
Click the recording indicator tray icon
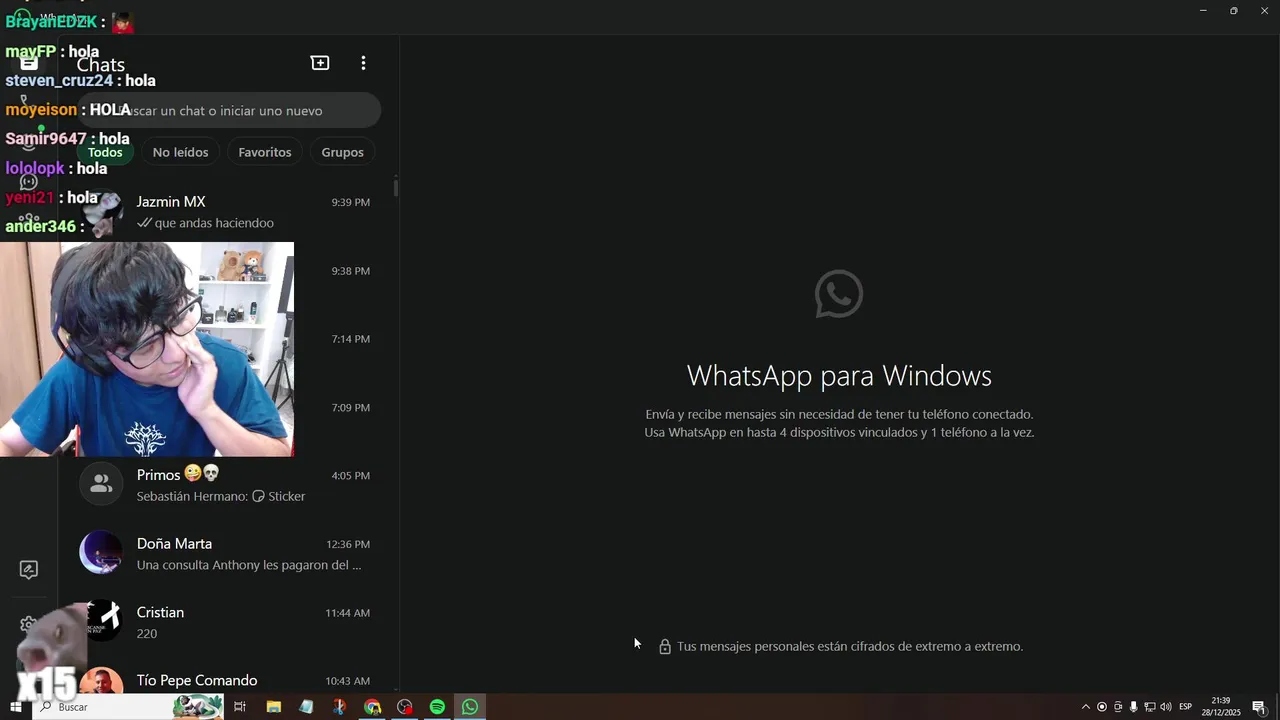(x=1102, y=707)
